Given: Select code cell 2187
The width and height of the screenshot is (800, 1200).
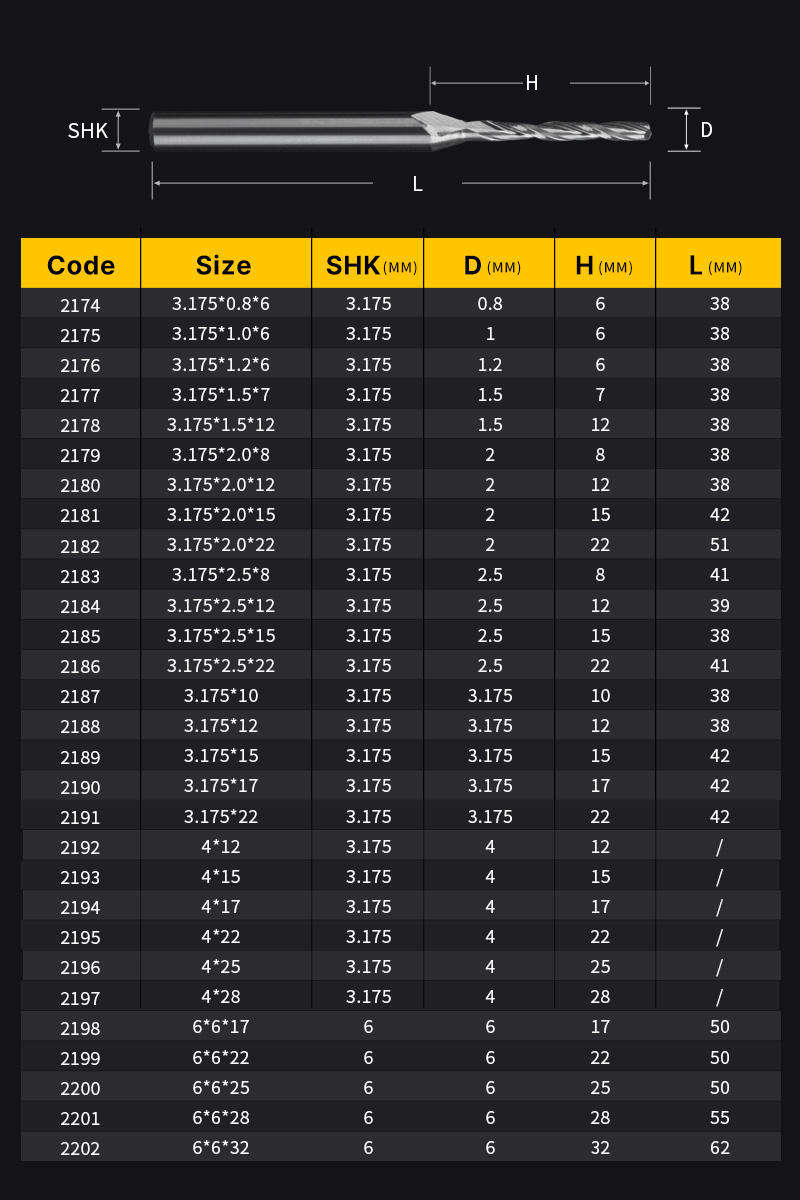Looking at the screenshot, I should [x=80, y=696].
